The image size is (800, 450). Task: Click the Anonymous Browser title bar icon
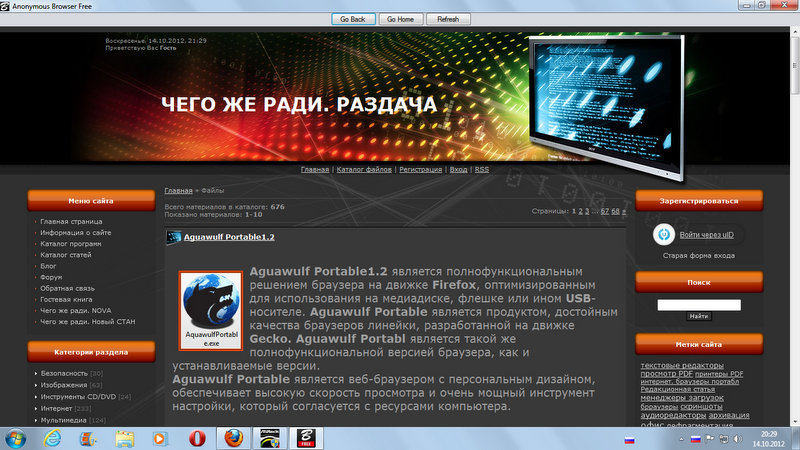point(5,6)
